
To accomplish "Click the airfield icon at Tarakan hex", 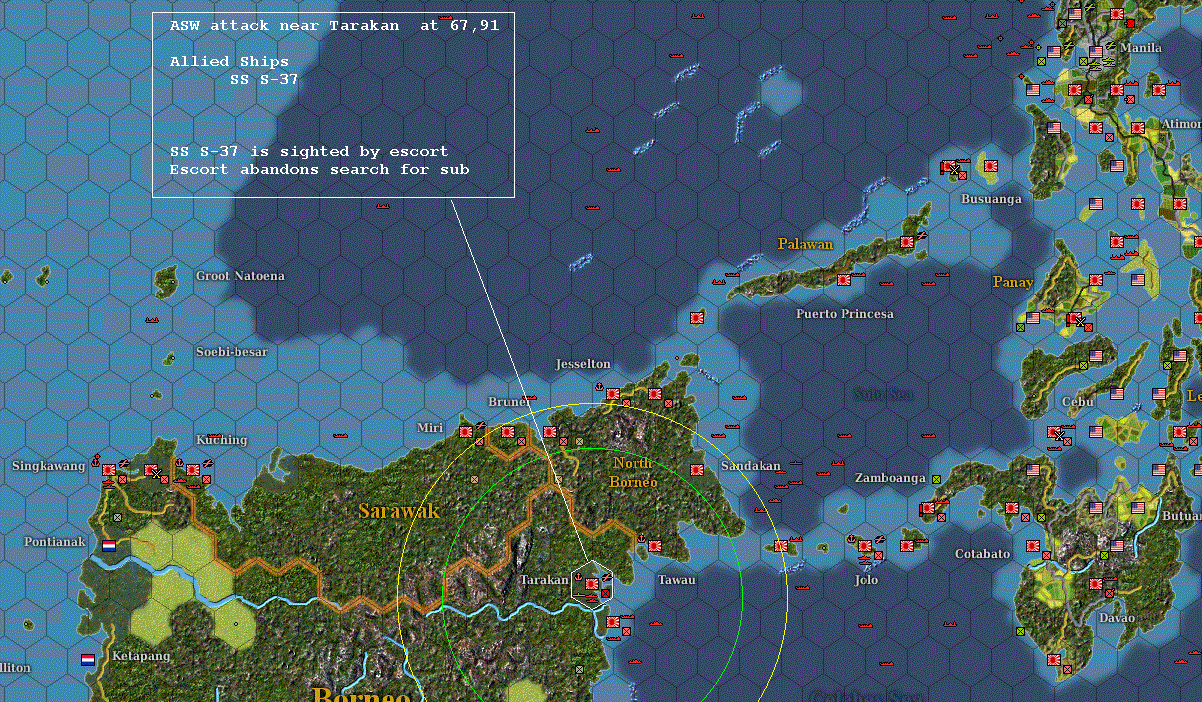I will [607, 578].
